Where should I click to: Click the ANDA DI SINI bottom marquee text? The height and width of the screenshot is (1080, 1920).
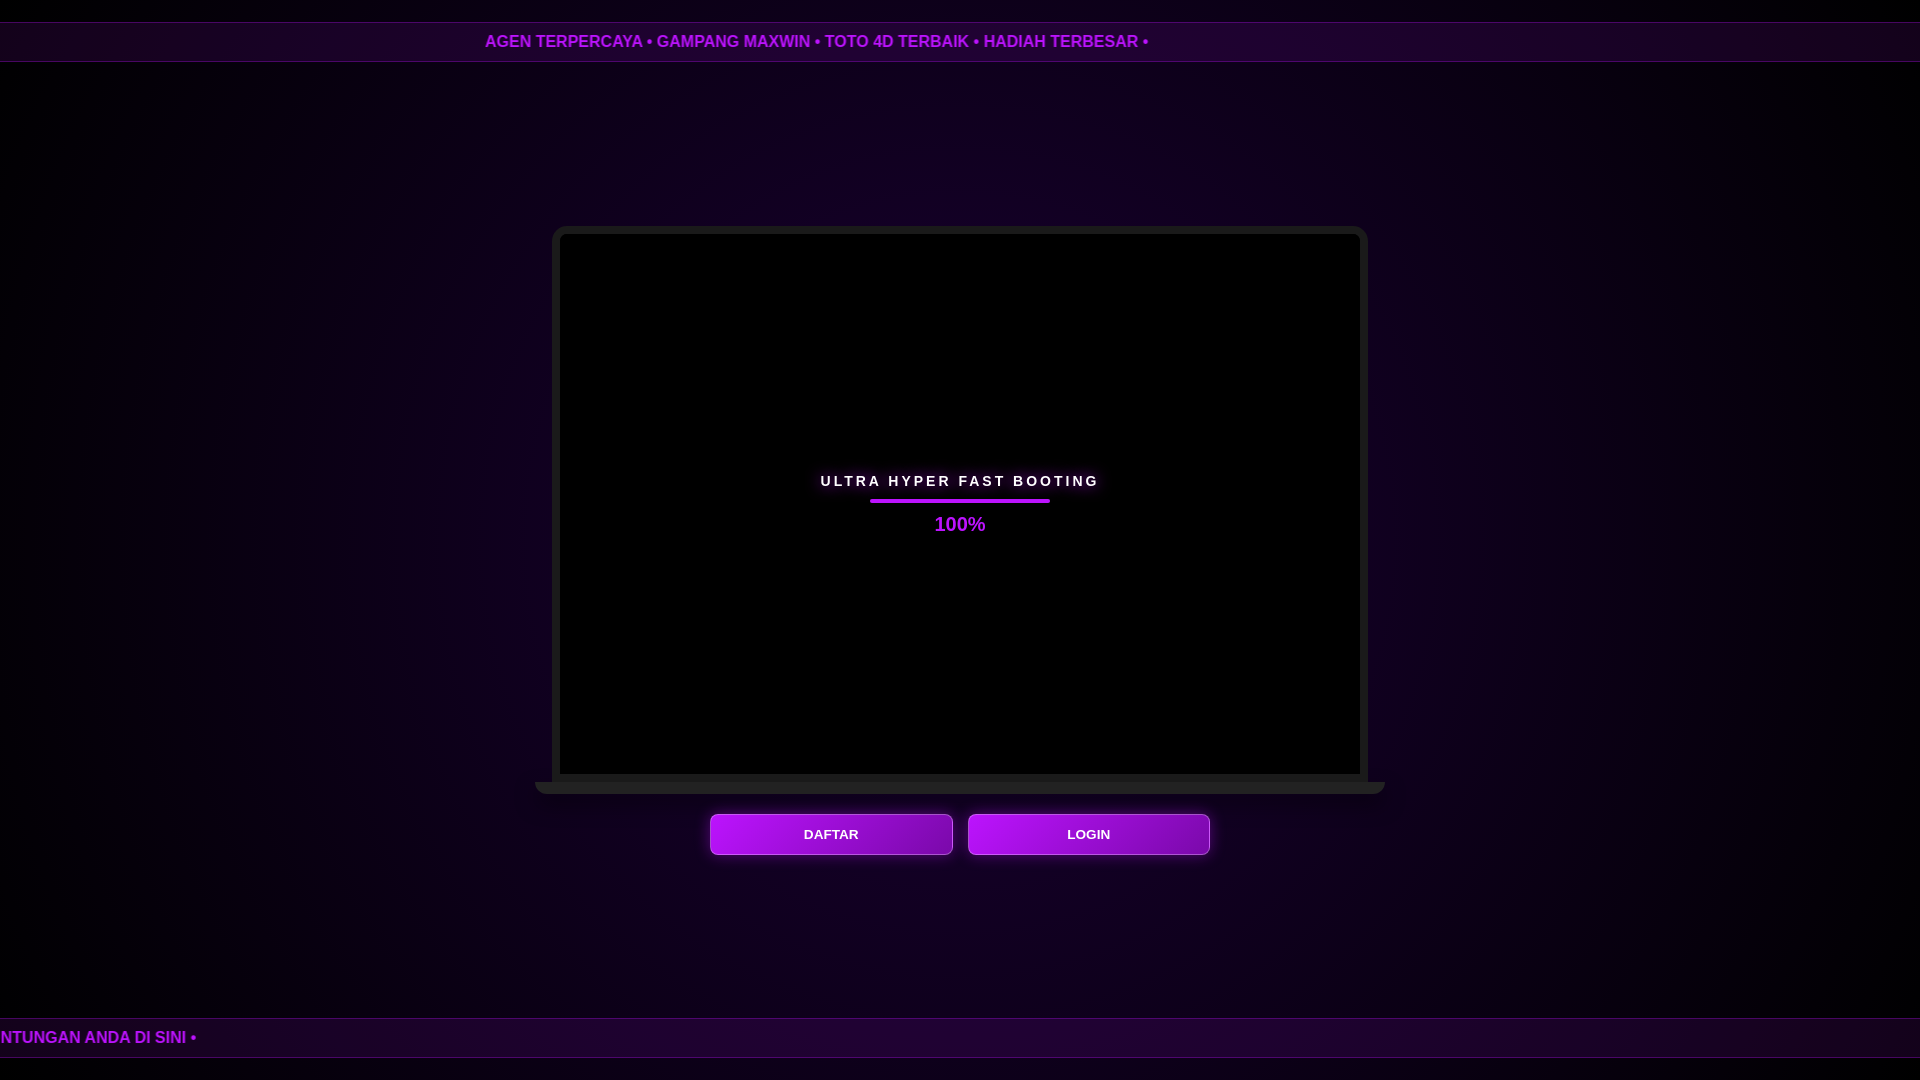[x=135, y=1038]
